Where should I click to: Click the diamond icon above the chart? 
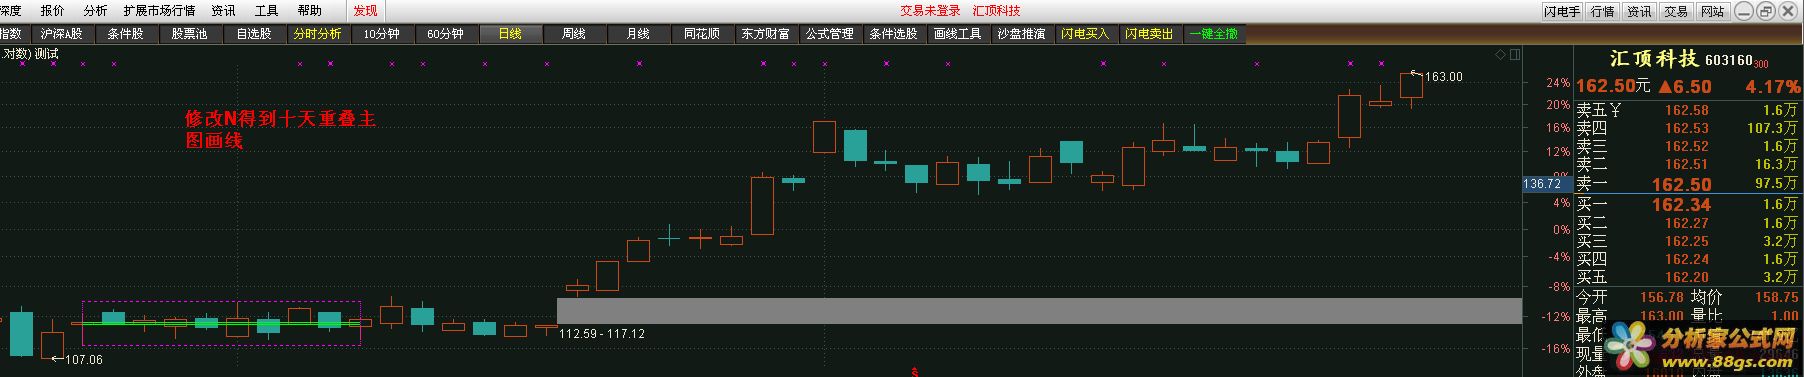(1499, 55)
